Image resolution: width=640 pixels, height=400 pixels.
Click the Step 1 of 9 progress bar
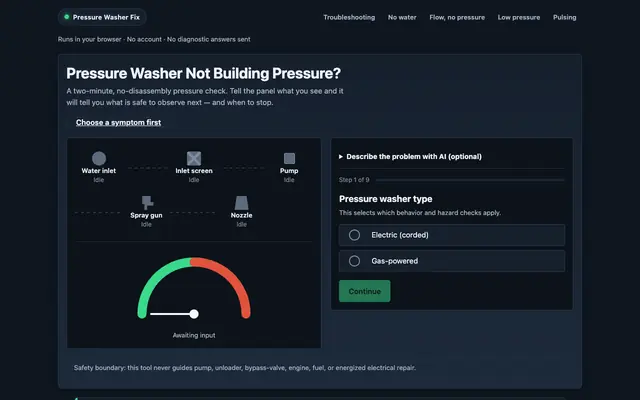pyautogui.click(x=470, y=180)
